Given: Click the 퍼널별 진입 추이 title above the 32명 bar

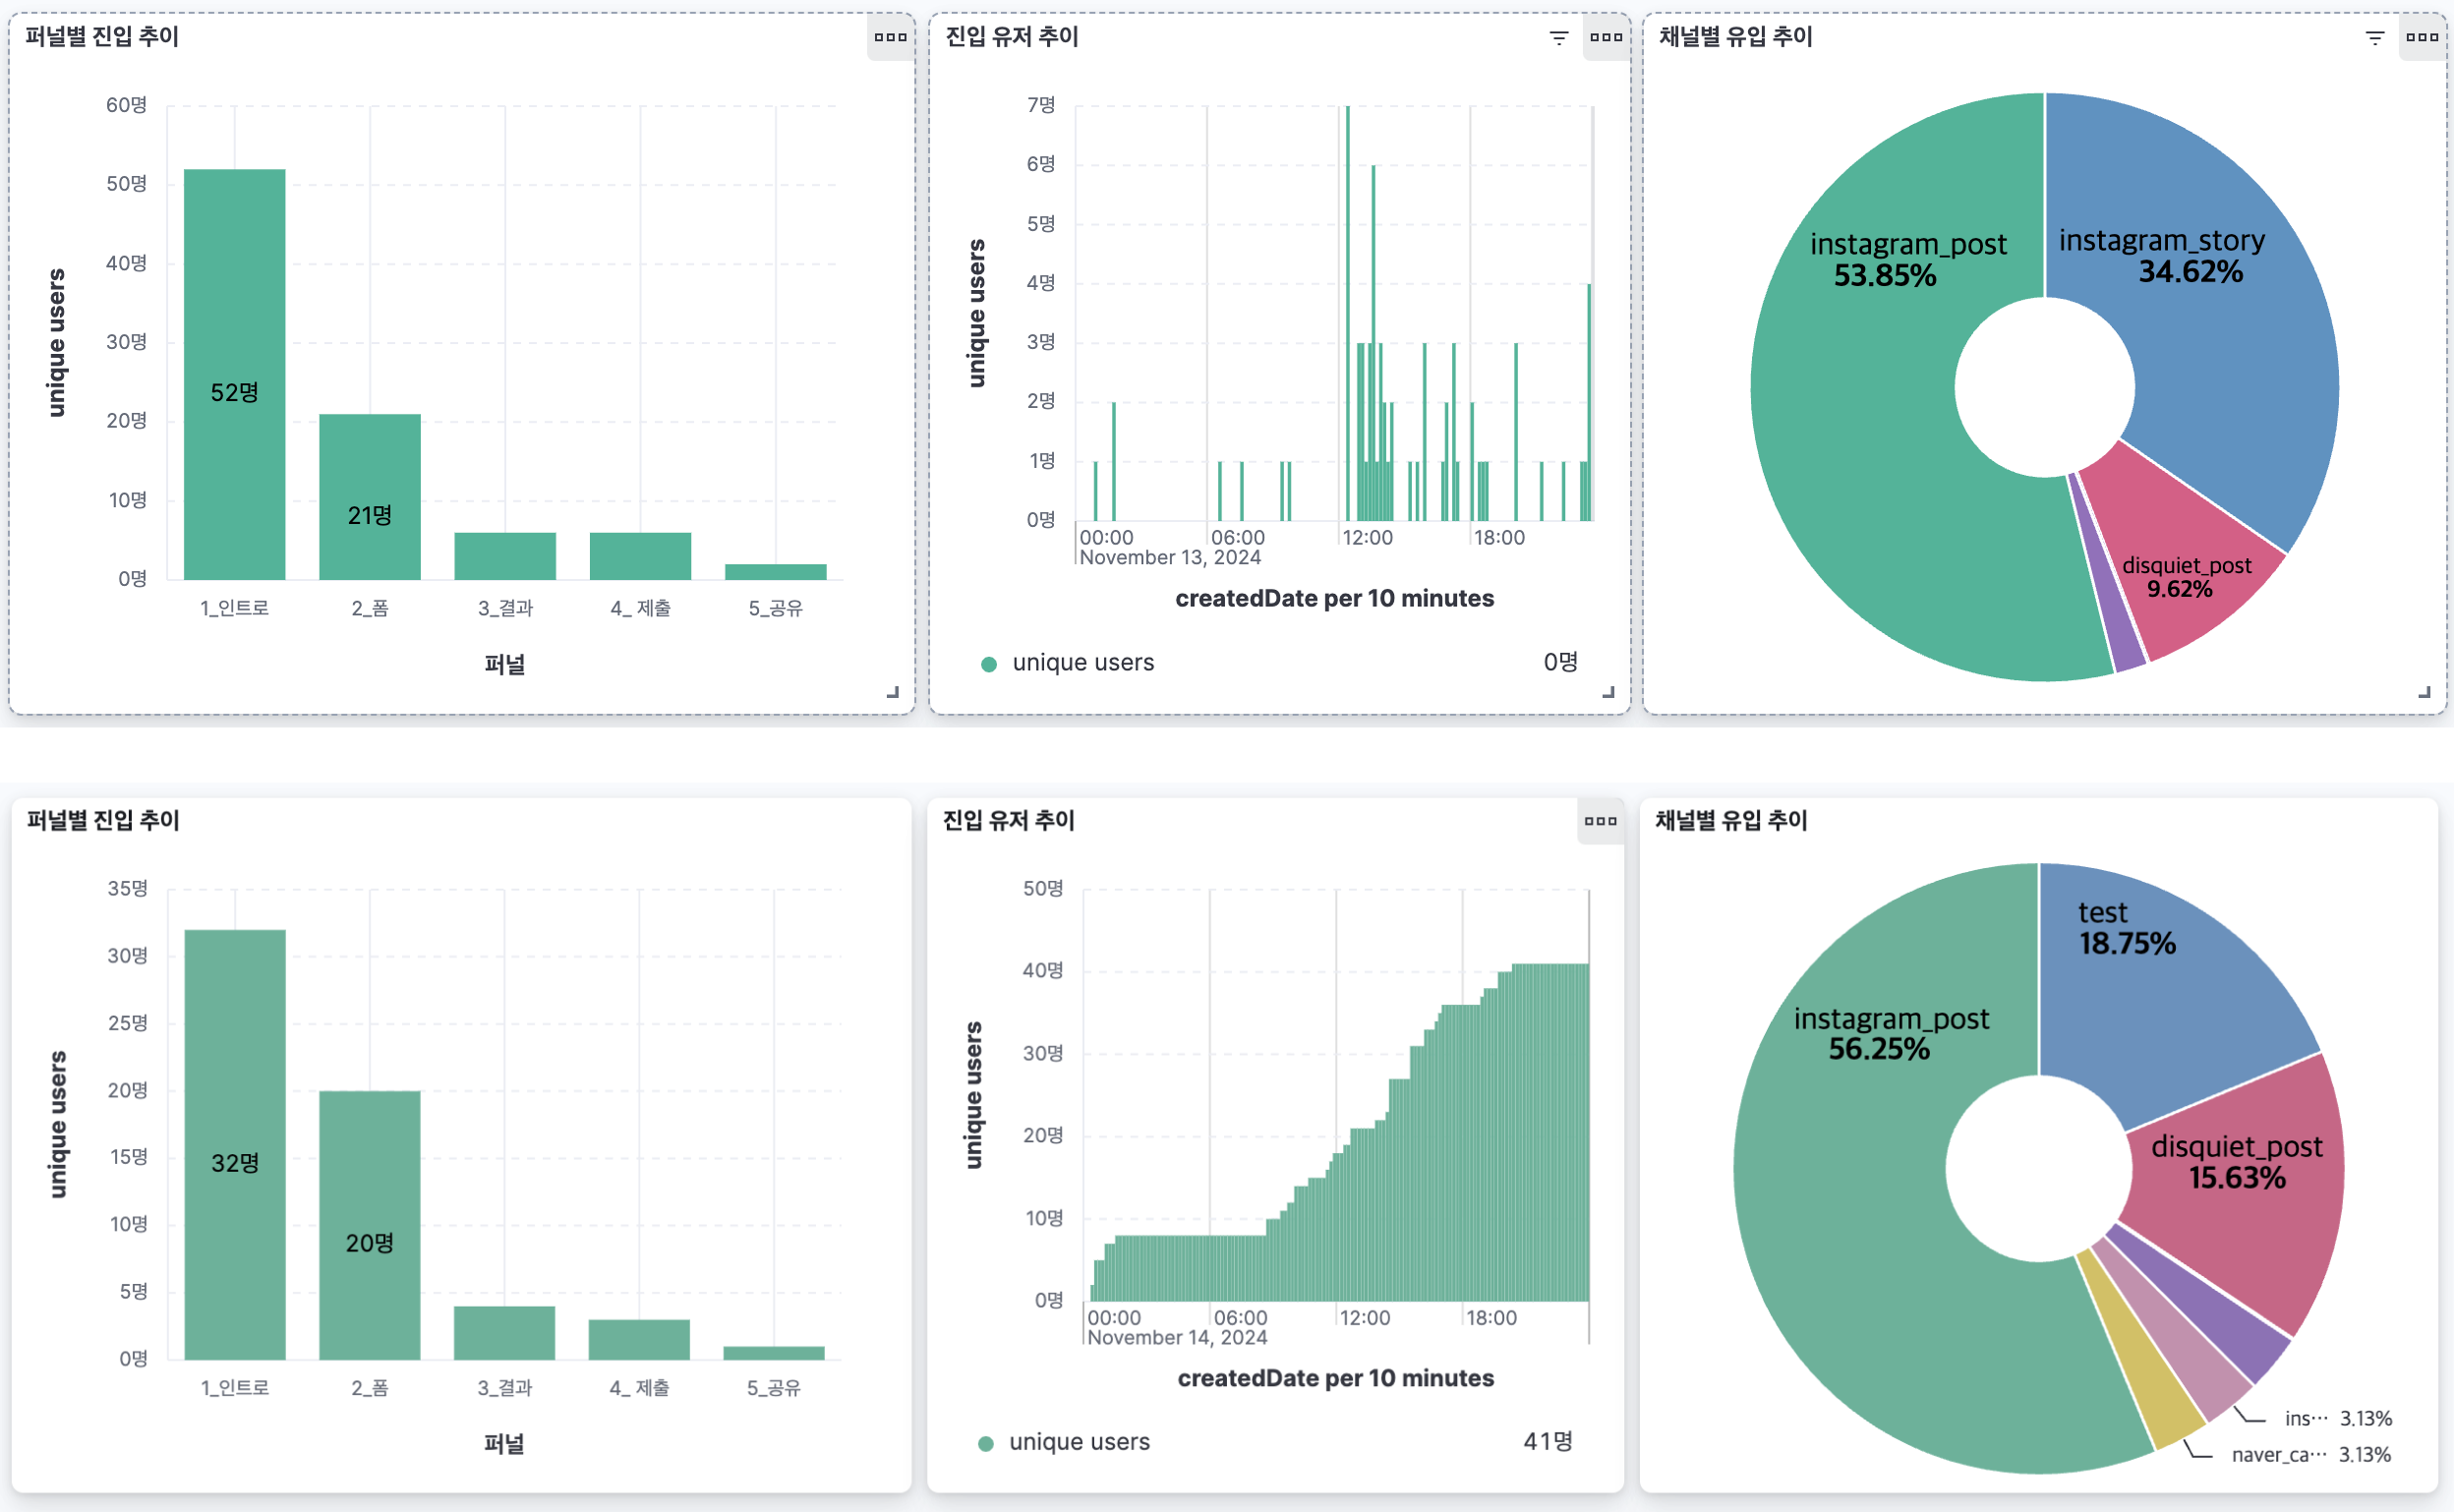Looking at the screenshot, I should click(102, 821).
